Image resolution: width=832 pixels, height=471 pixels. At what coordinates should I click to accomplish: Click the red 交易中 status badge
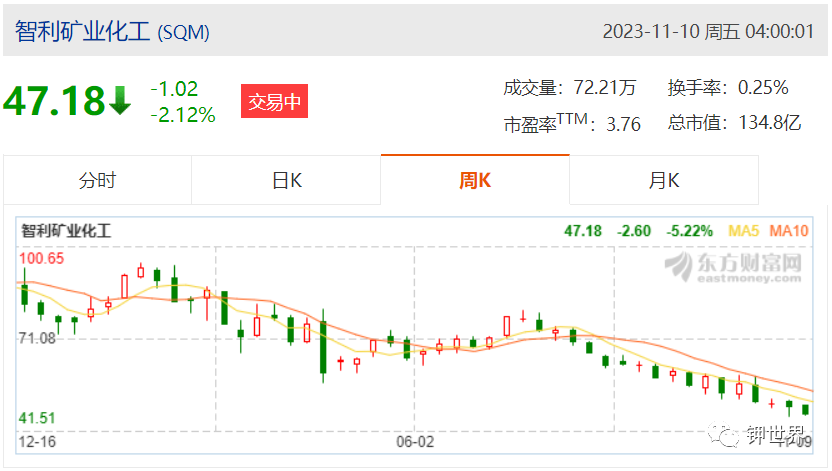click(274, 101)
